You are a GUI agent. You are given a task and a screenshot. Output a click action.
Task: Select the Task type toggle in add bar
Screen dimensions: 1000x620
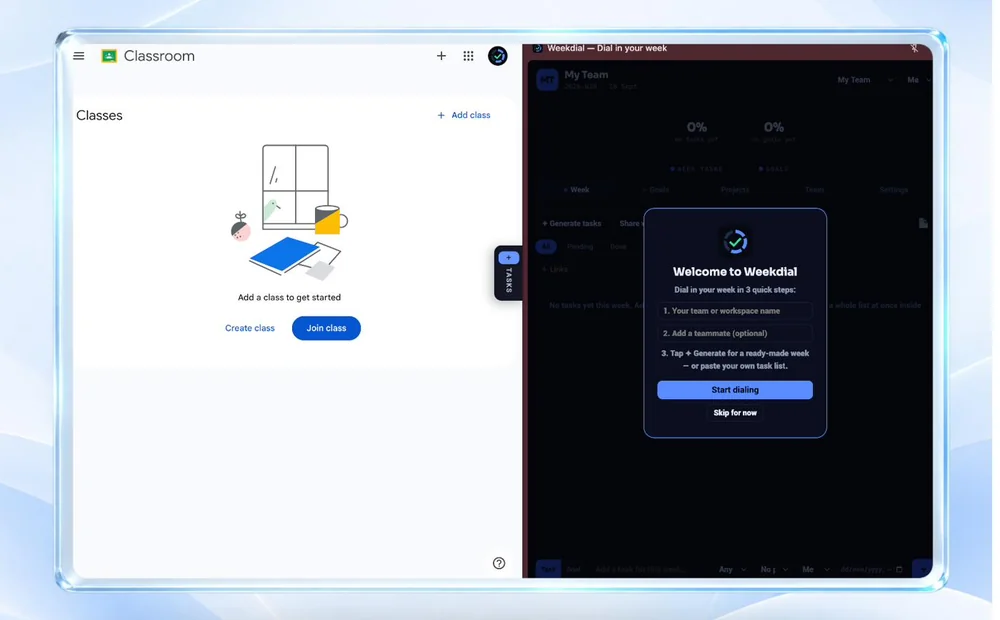(548, 569)
